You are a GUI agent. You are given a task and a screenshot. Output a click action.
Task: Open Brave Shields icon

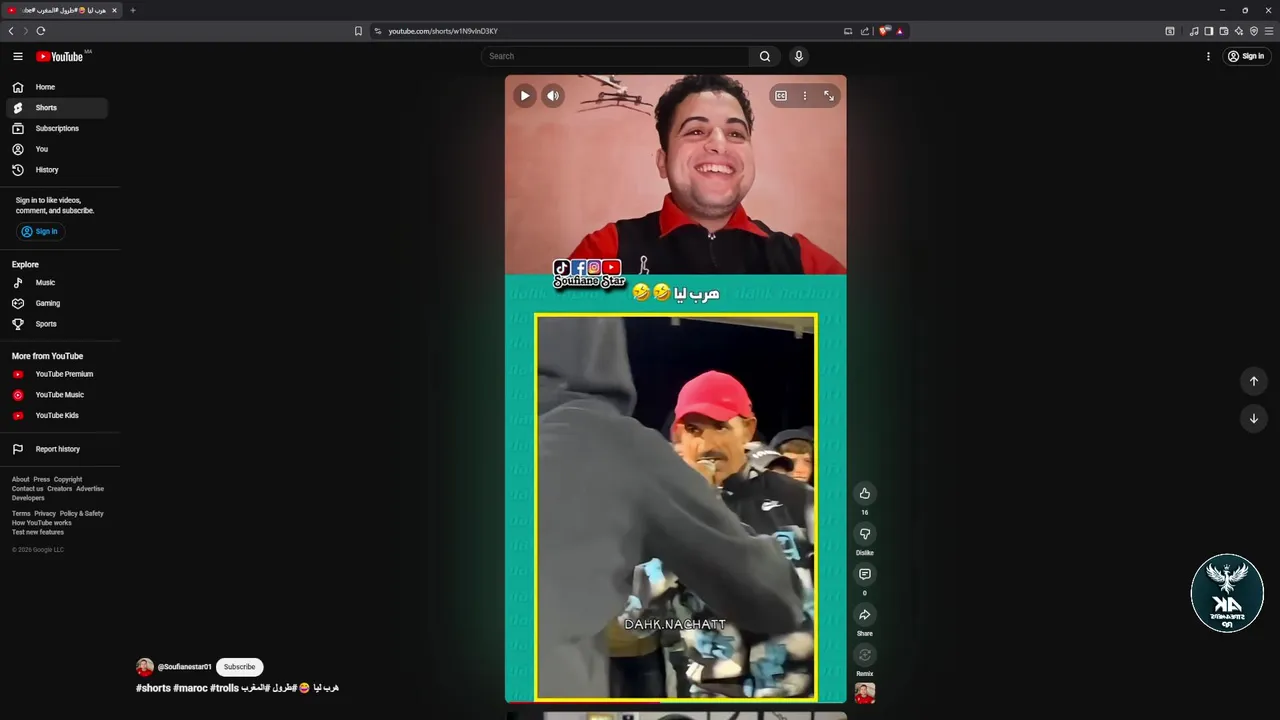click(x=884, y=31)
